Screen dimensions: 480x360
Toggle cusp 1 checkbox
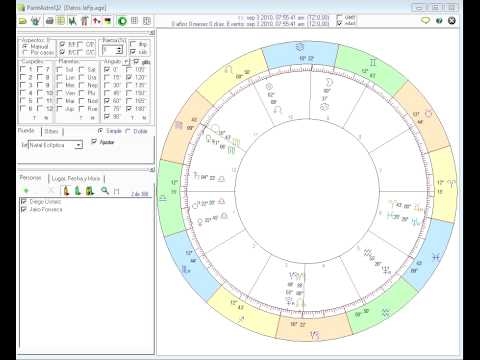(23, 69)
